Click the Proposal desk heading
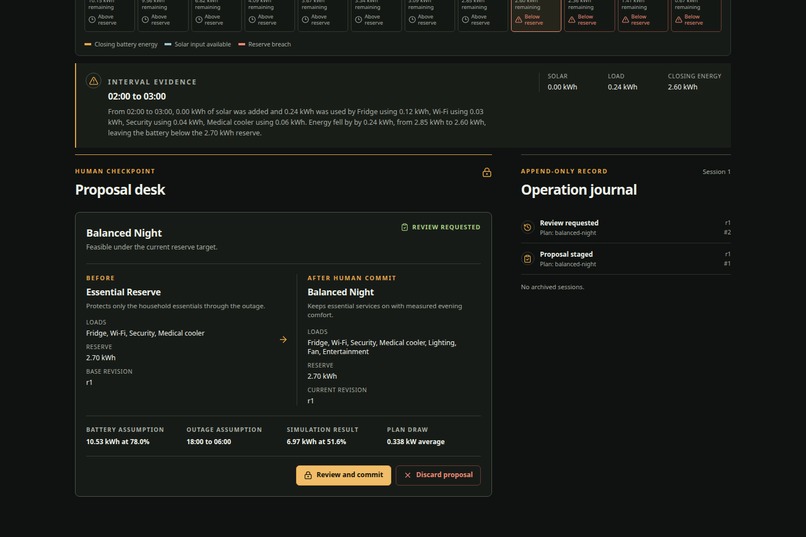 click(120, 190)
